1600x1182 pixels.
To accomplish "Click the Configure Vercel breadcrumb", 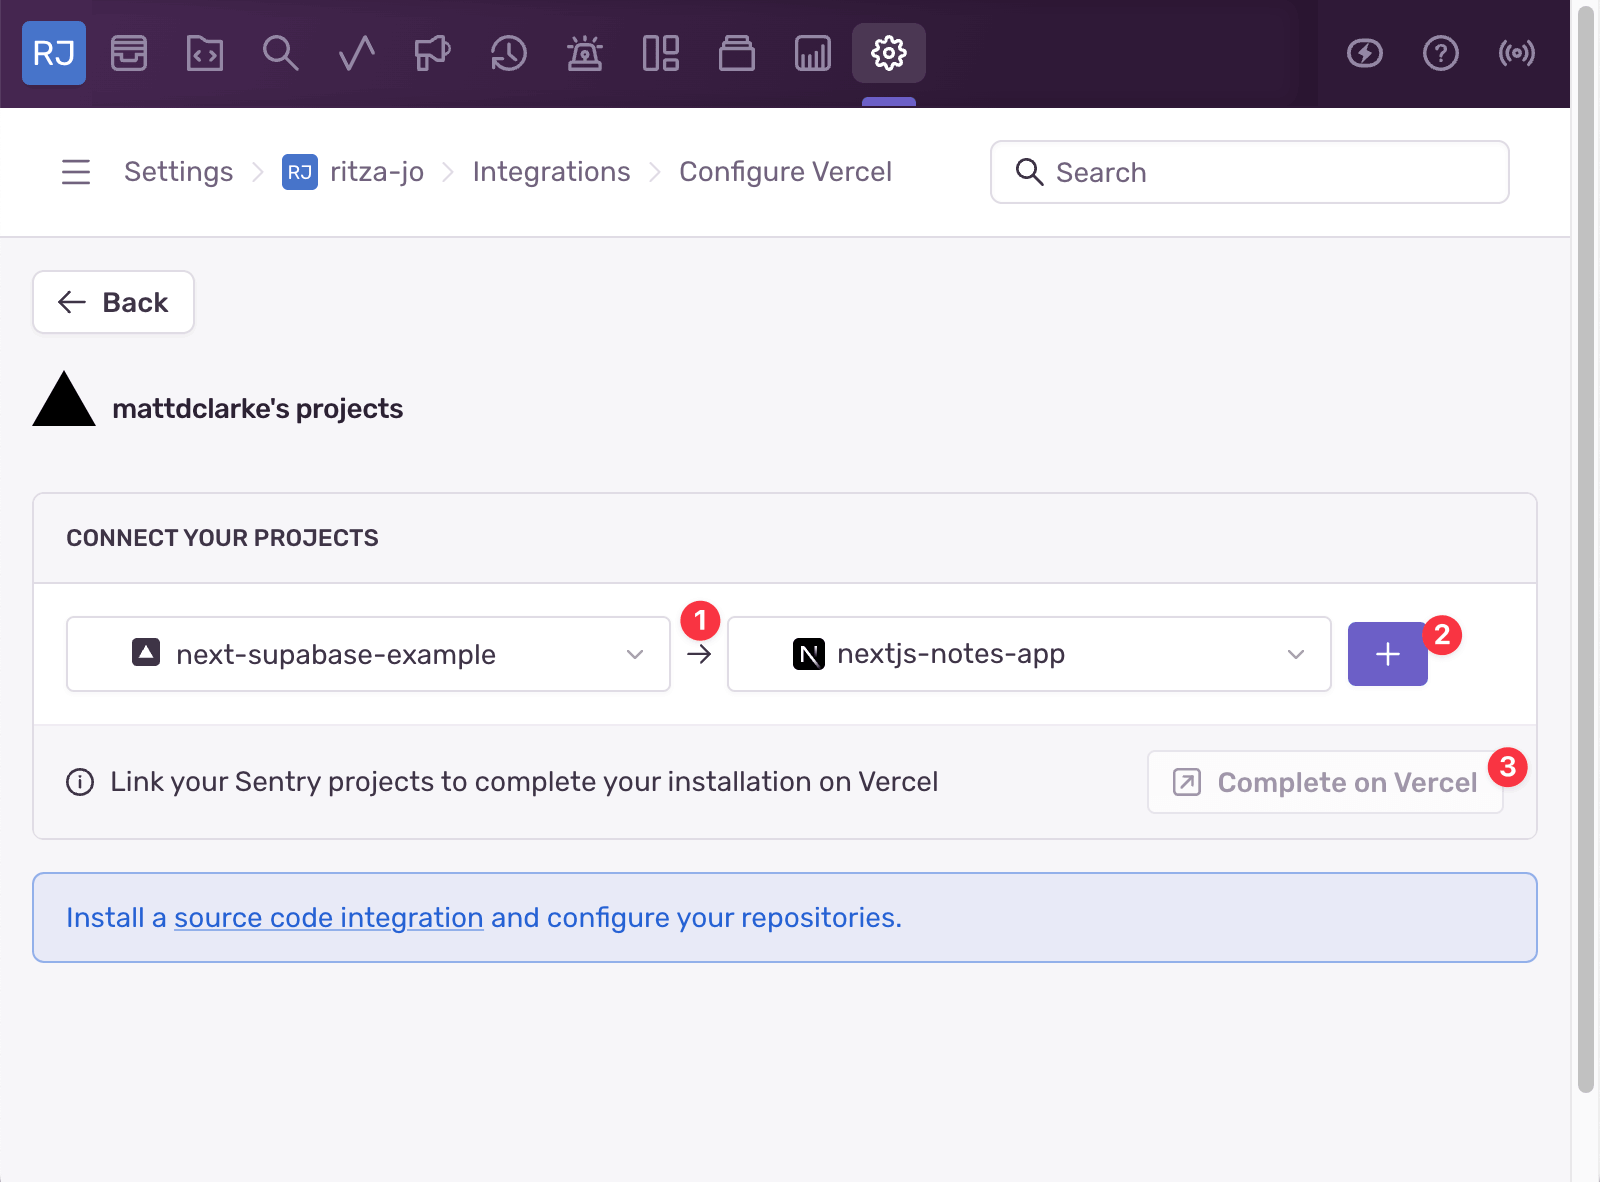I will coord(786,172).
